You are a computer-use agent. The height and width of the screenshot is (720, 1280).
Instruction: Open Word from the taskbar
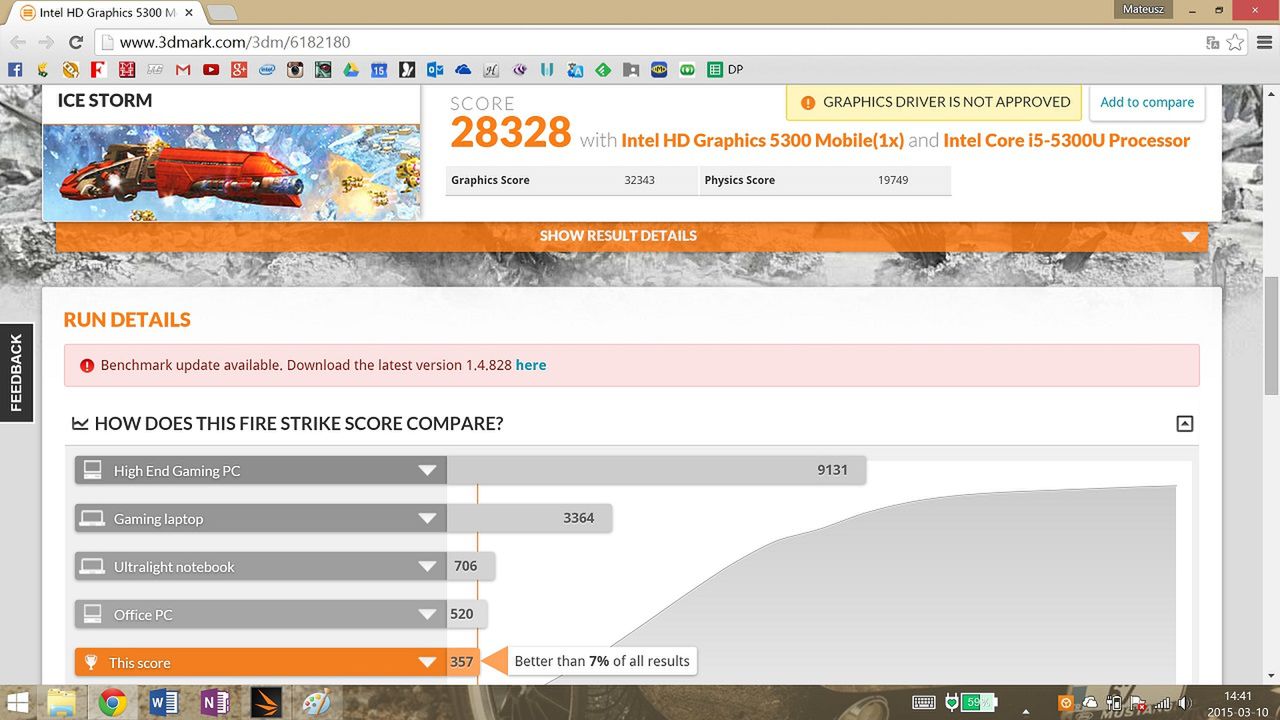163,702
